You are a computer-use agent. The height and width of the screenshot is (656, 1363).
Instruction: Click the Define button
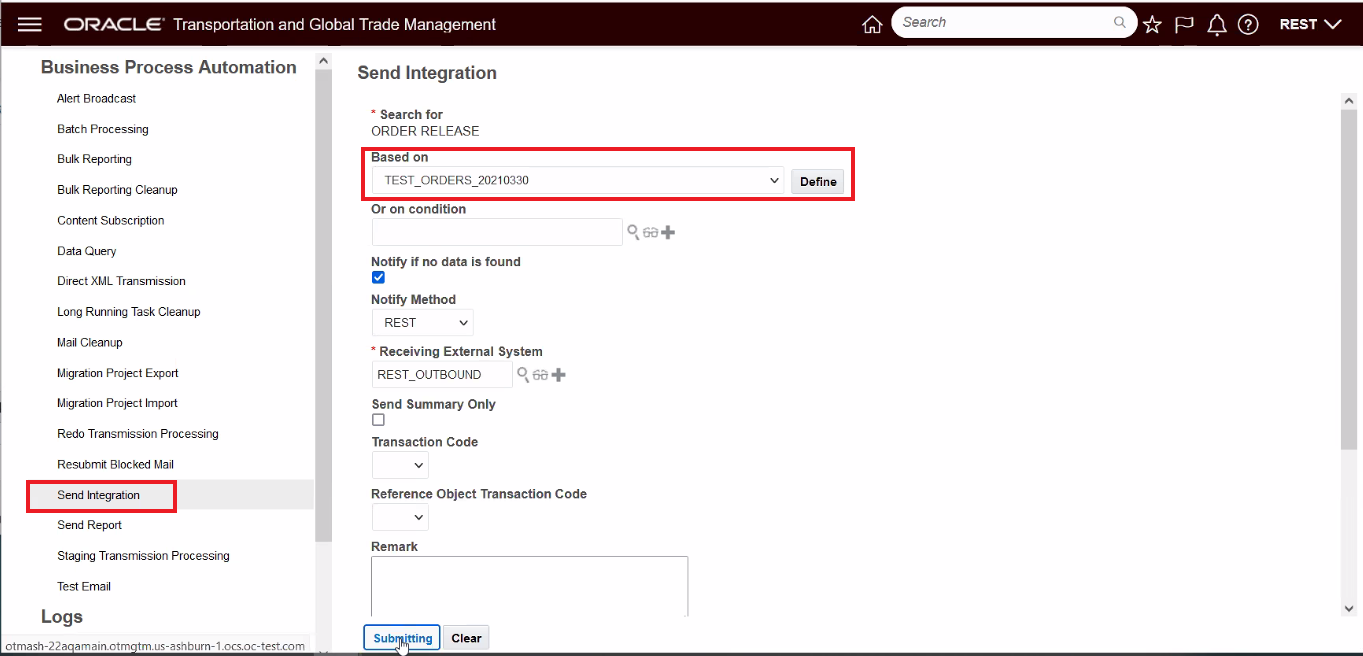[x=818, y=181]
